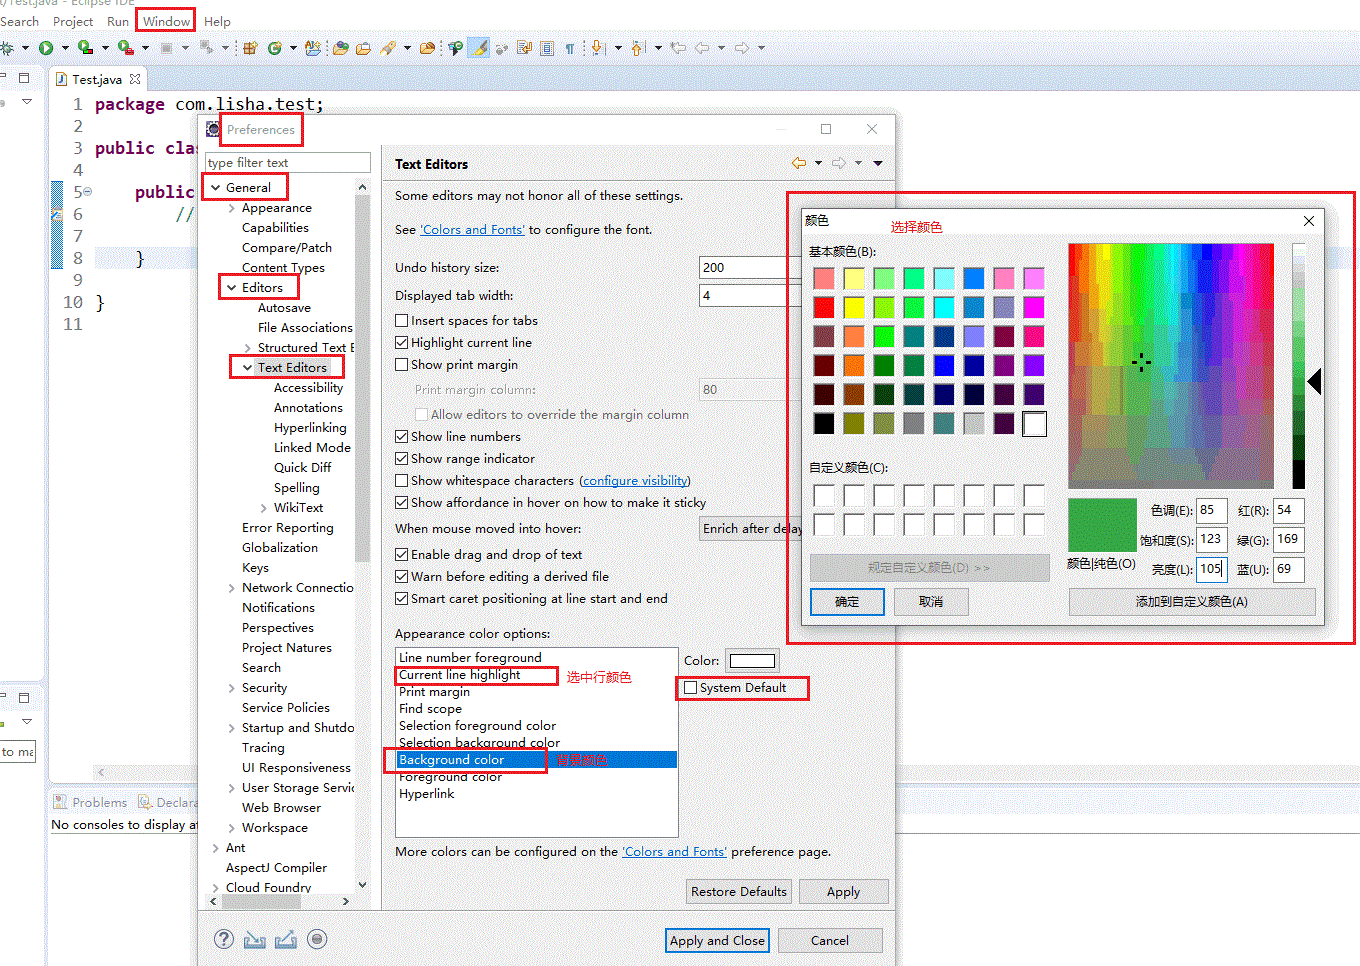This screenshot has width=1360, height=966.
Task: Click the Oomph preference recorder icon
Action: [317, 939]
